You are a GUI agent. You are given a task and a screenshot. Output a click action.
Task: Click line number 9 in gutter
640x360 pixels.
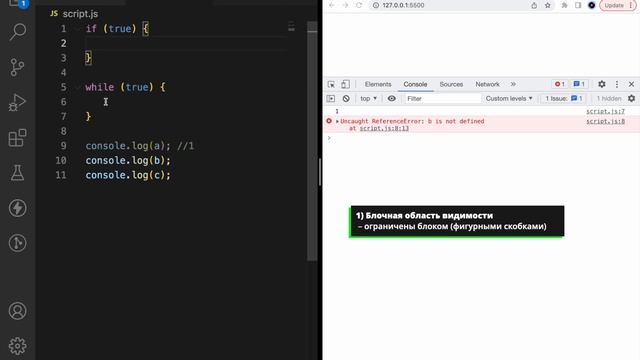(x=63, y=146)
